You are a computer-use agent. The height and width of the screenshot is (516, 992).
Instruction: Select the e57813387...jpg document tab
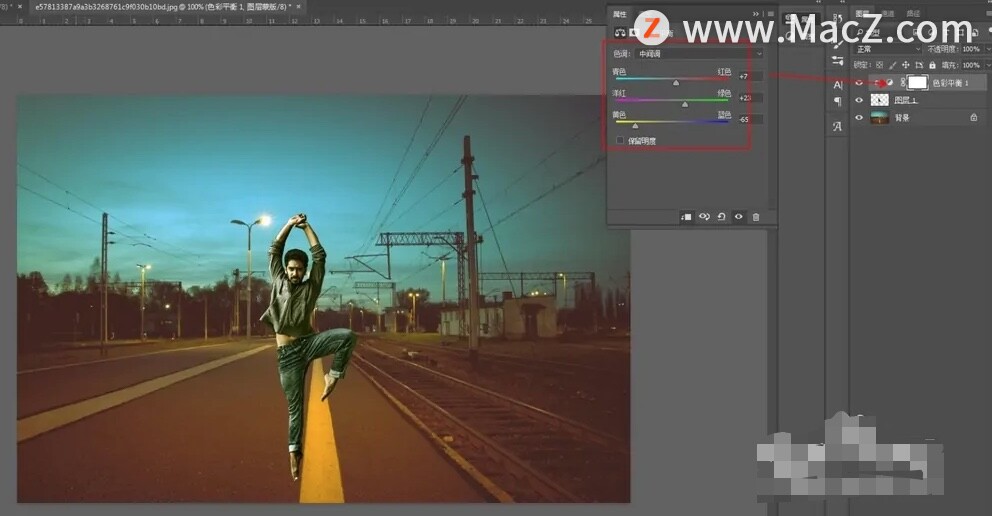click(163, 6)
